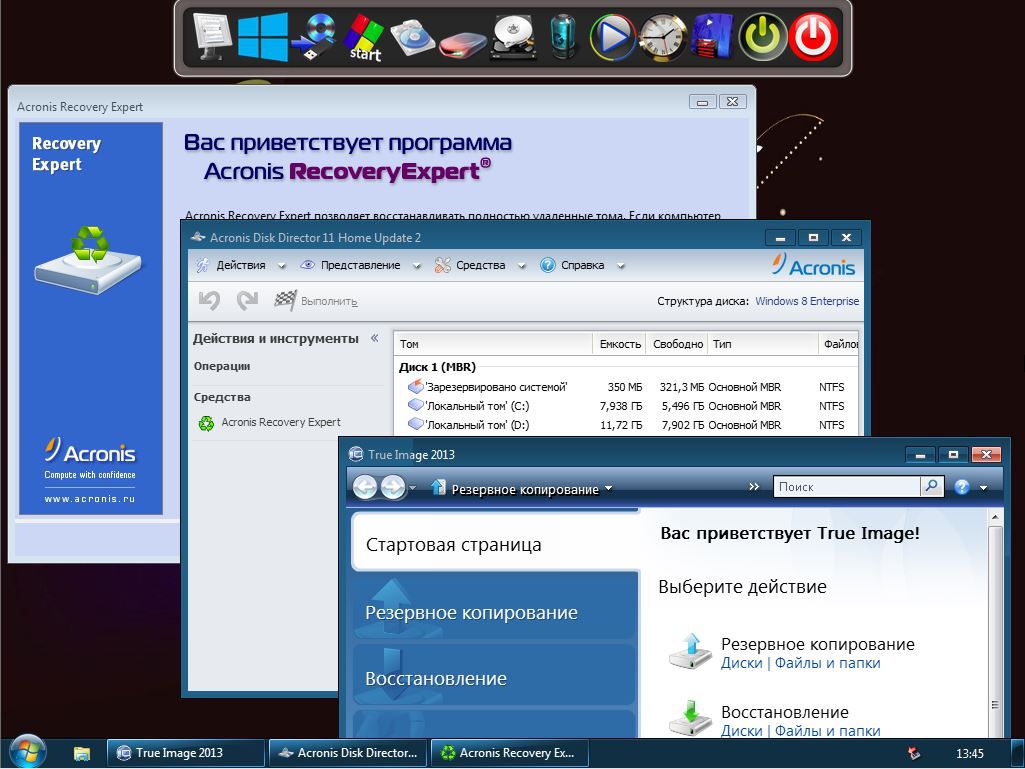Image resolution: width=1025 pixels, height=769 pixels.
Task: Click the Back arrow in True Image
Action: 365,487
